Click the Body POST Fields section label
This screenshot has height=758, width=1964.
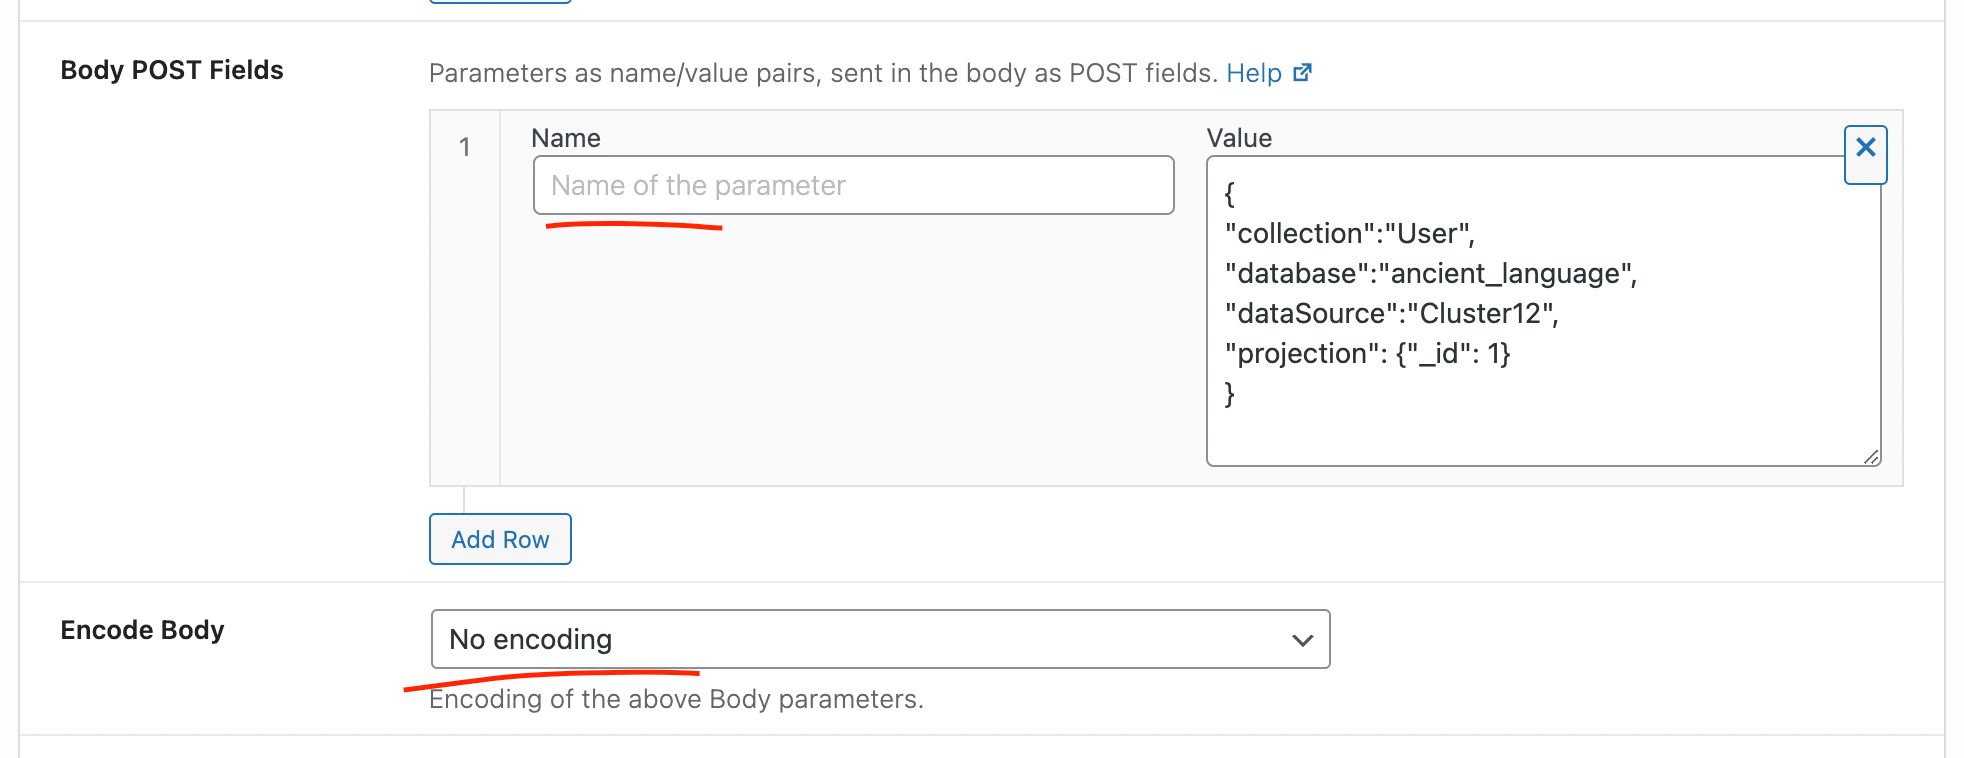point(171,70)
